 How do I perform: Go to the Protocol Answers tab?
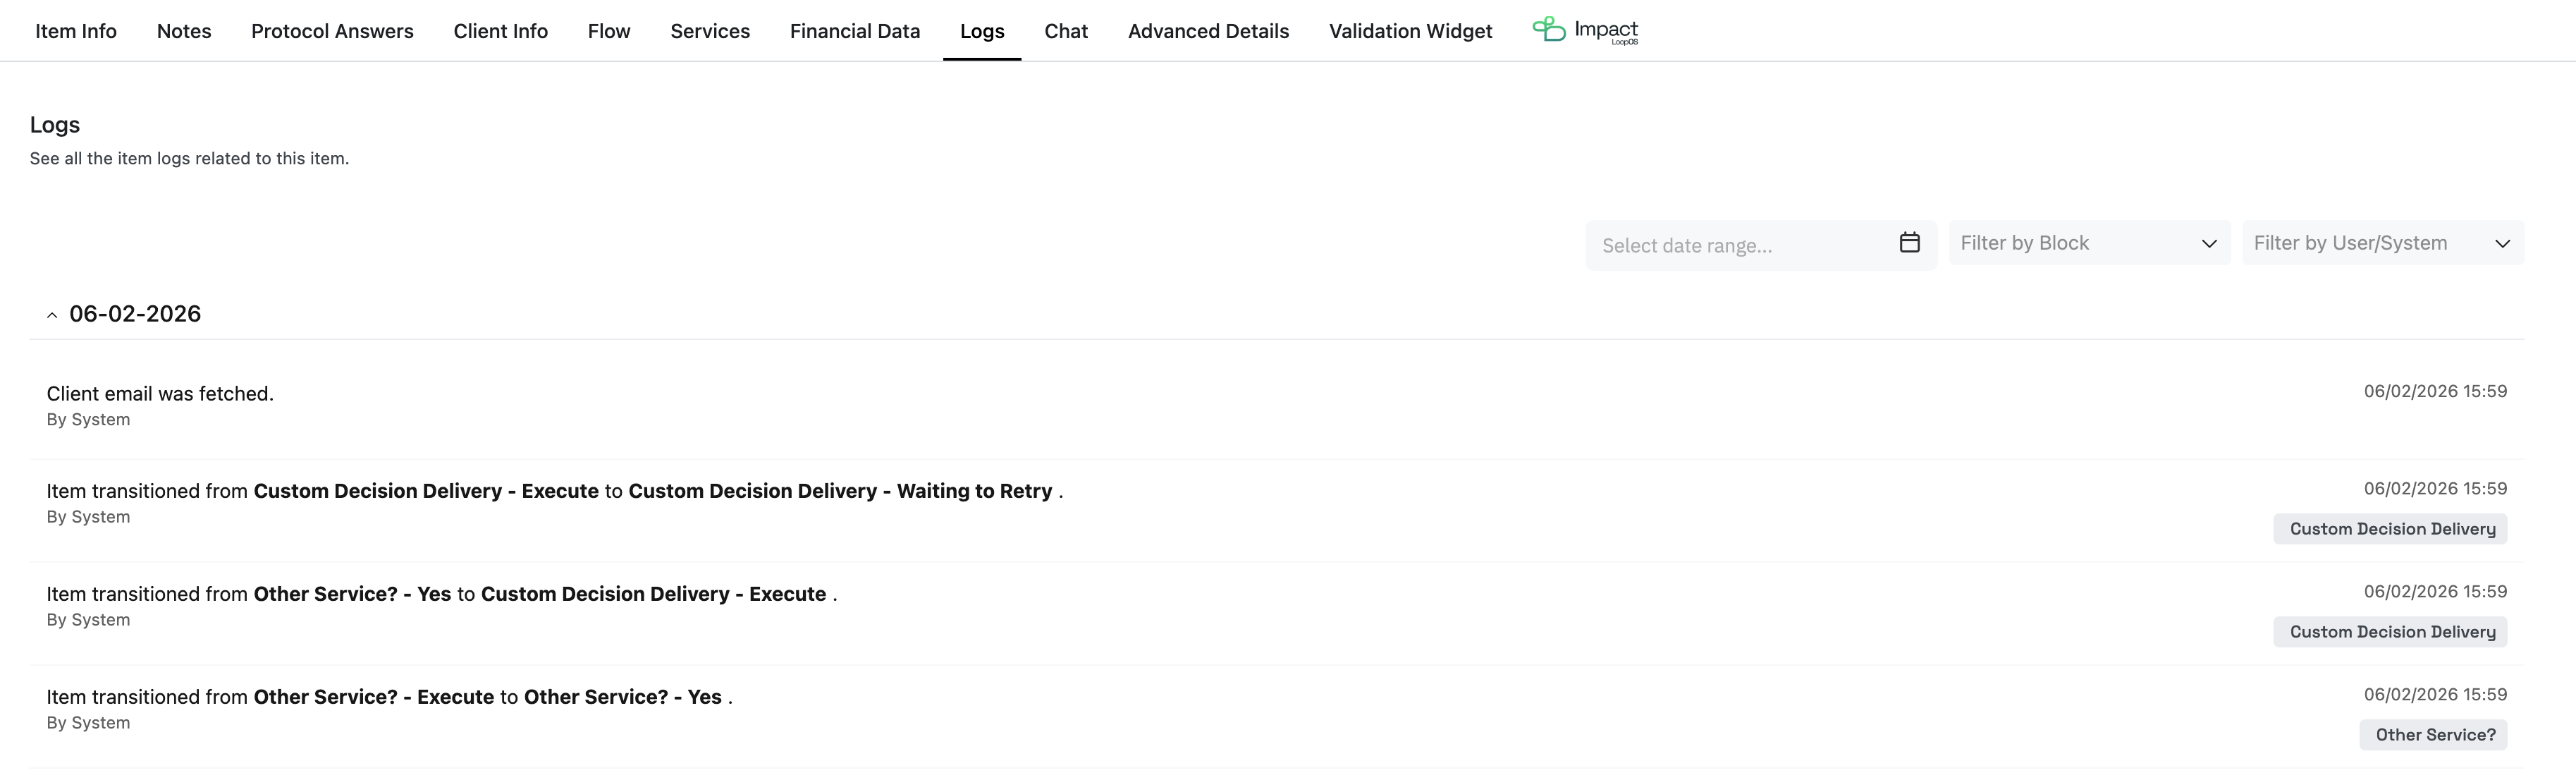point(332,31)
